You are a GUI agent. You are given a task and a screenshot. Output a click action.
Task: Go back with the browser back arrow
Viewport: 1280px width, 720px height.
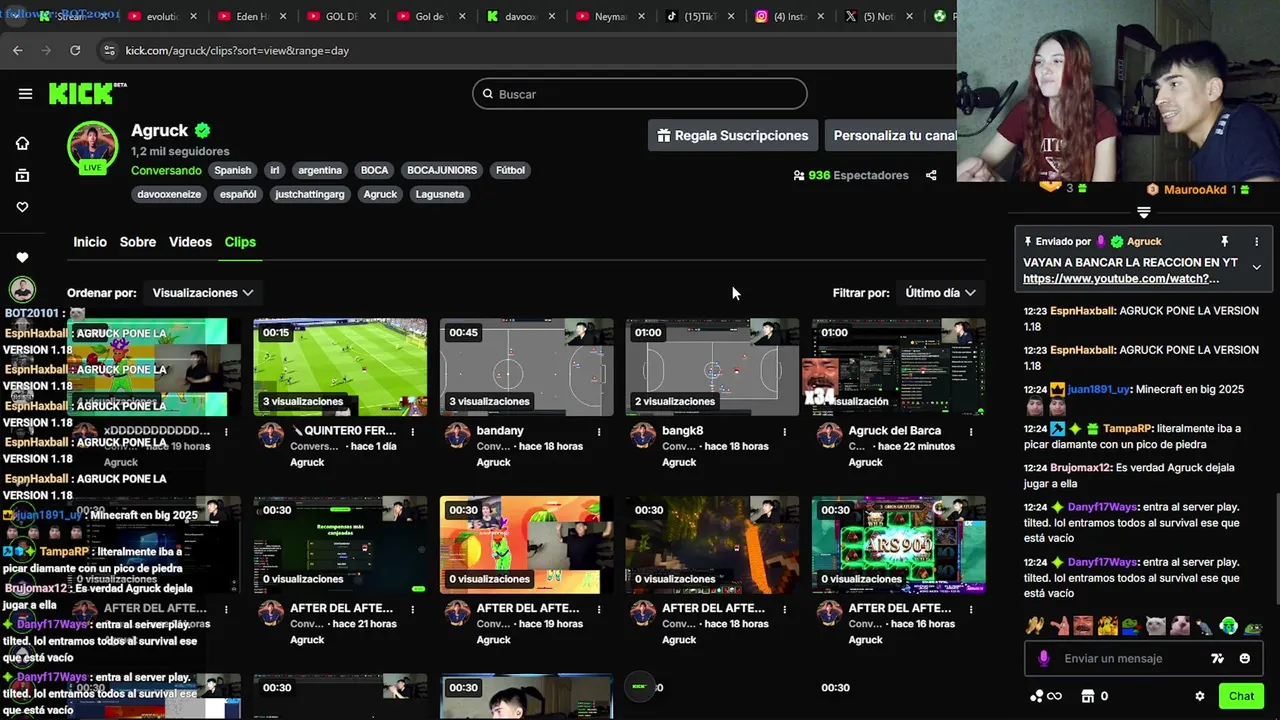click(x=18, y=50)
